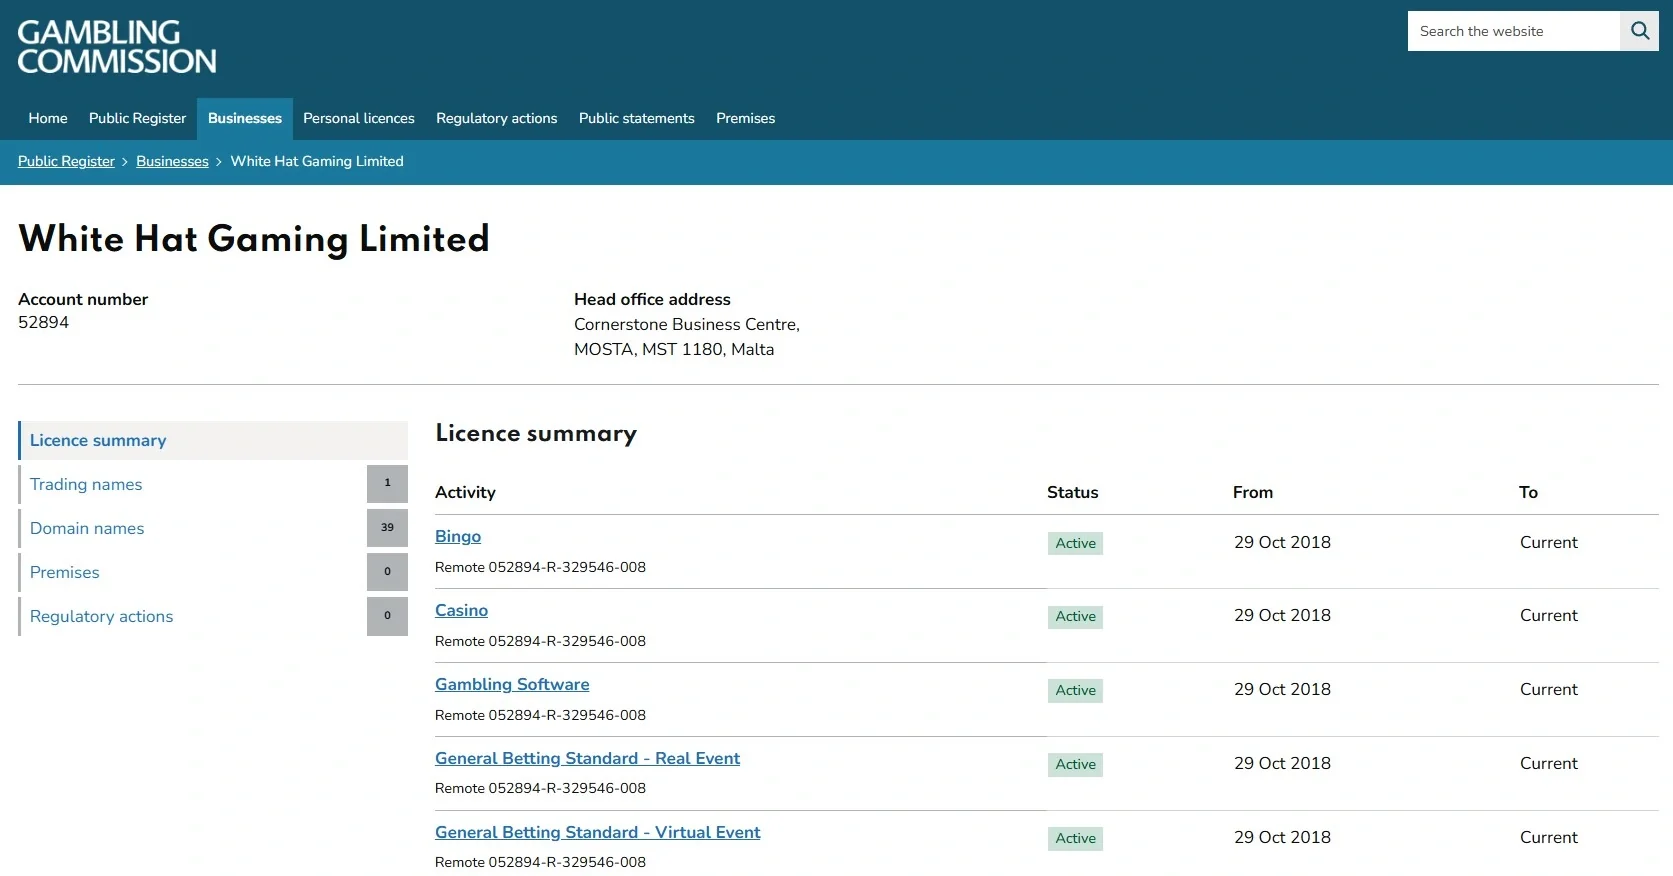The image size is (1673, 876).
Task: Click the White Hat Gaming Limited heading
Action: click(254, 239)
